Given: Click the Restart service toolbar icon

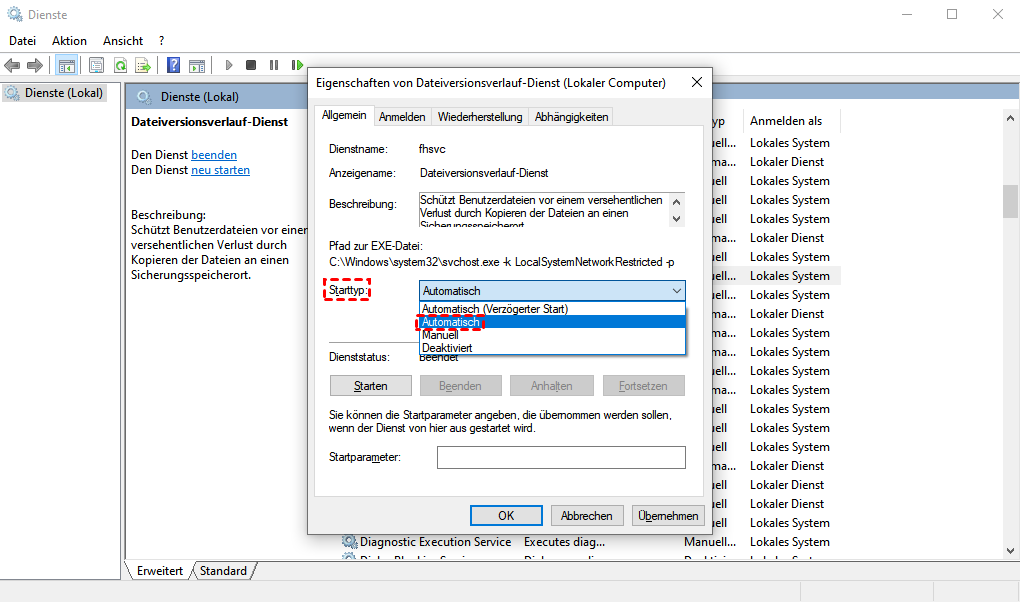Looking at the screenshot, I should click(297, 65).
